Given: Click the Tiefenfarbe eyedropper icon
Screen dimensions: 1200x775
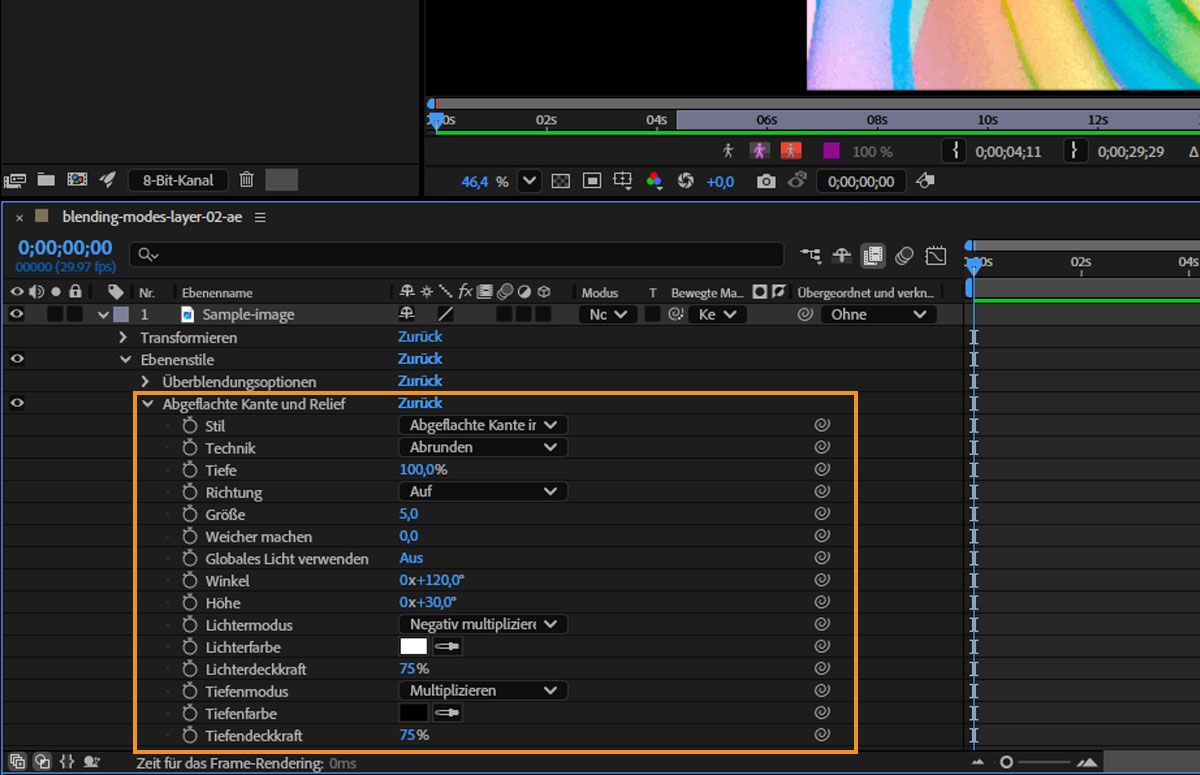Looking at the screenshot, I should click(447, 713).
